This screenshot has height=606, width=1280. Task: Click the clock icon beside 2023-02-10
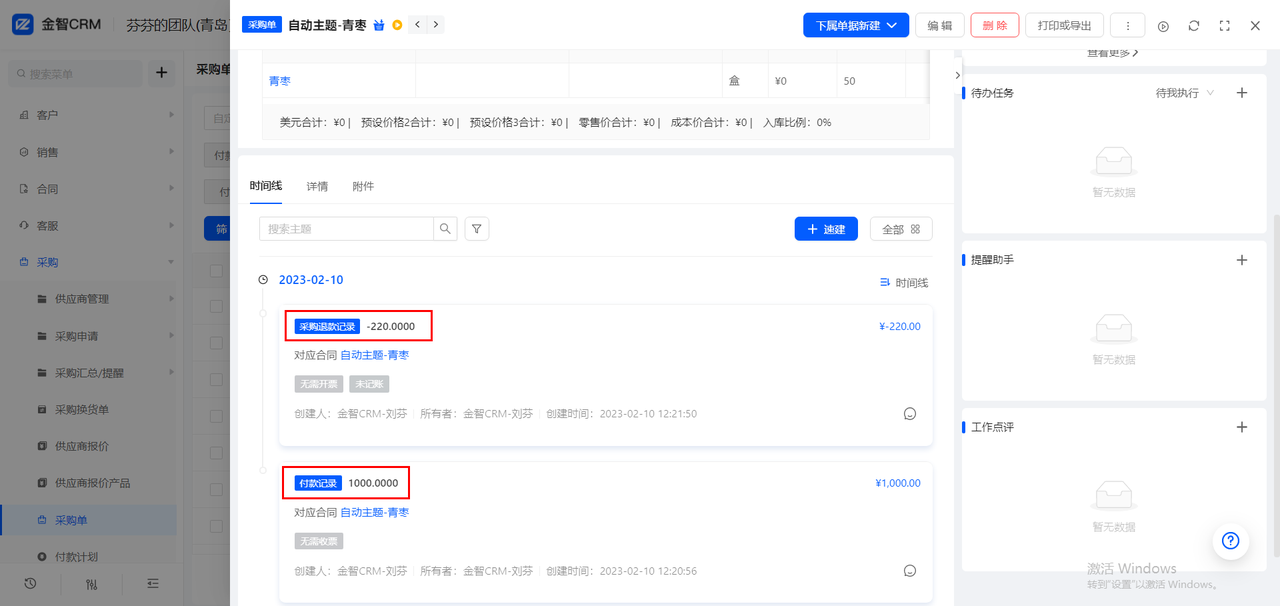pyautogui.click(x=263, y=280)
